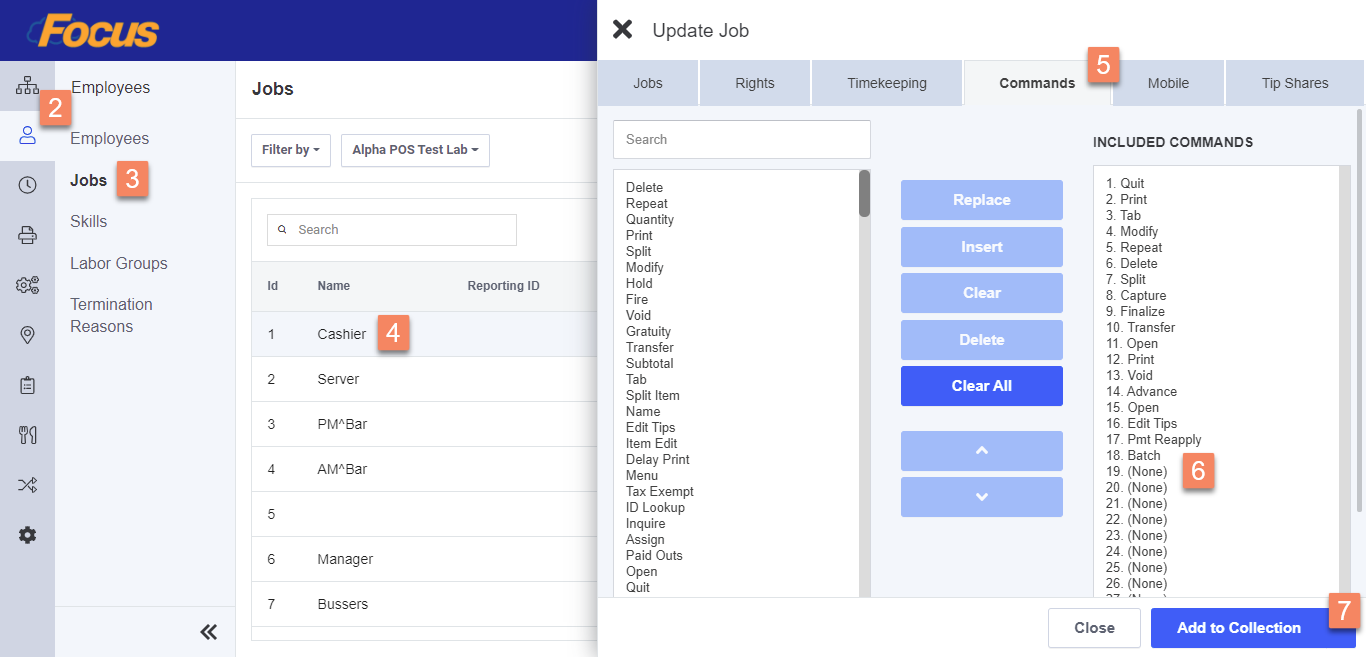
Task: Switch to the Rights tab
Action: click(755, 83)
